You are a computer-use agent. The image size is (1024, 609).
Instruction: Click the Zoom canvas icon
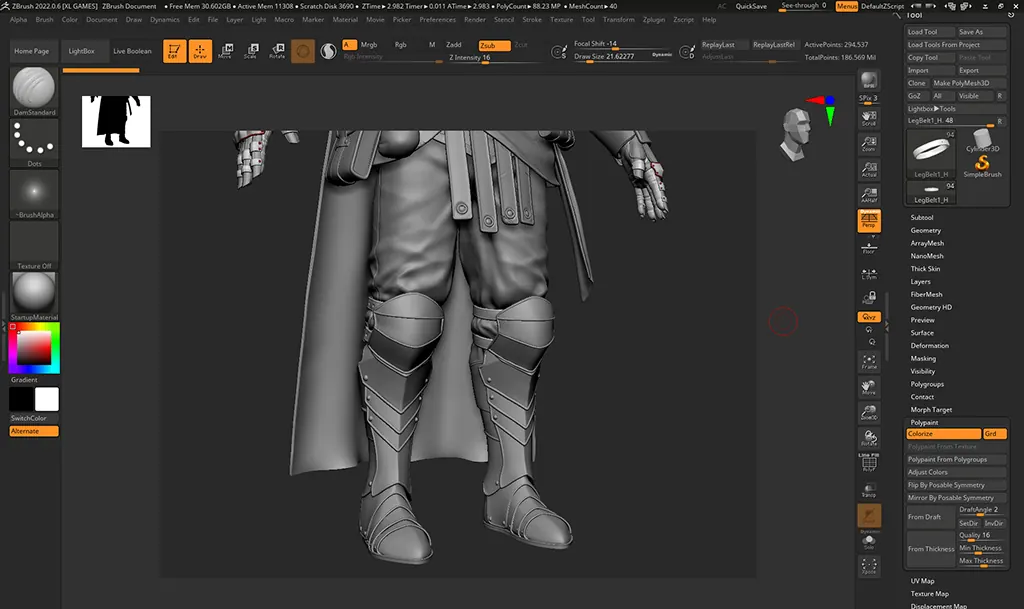coord(869,144)
